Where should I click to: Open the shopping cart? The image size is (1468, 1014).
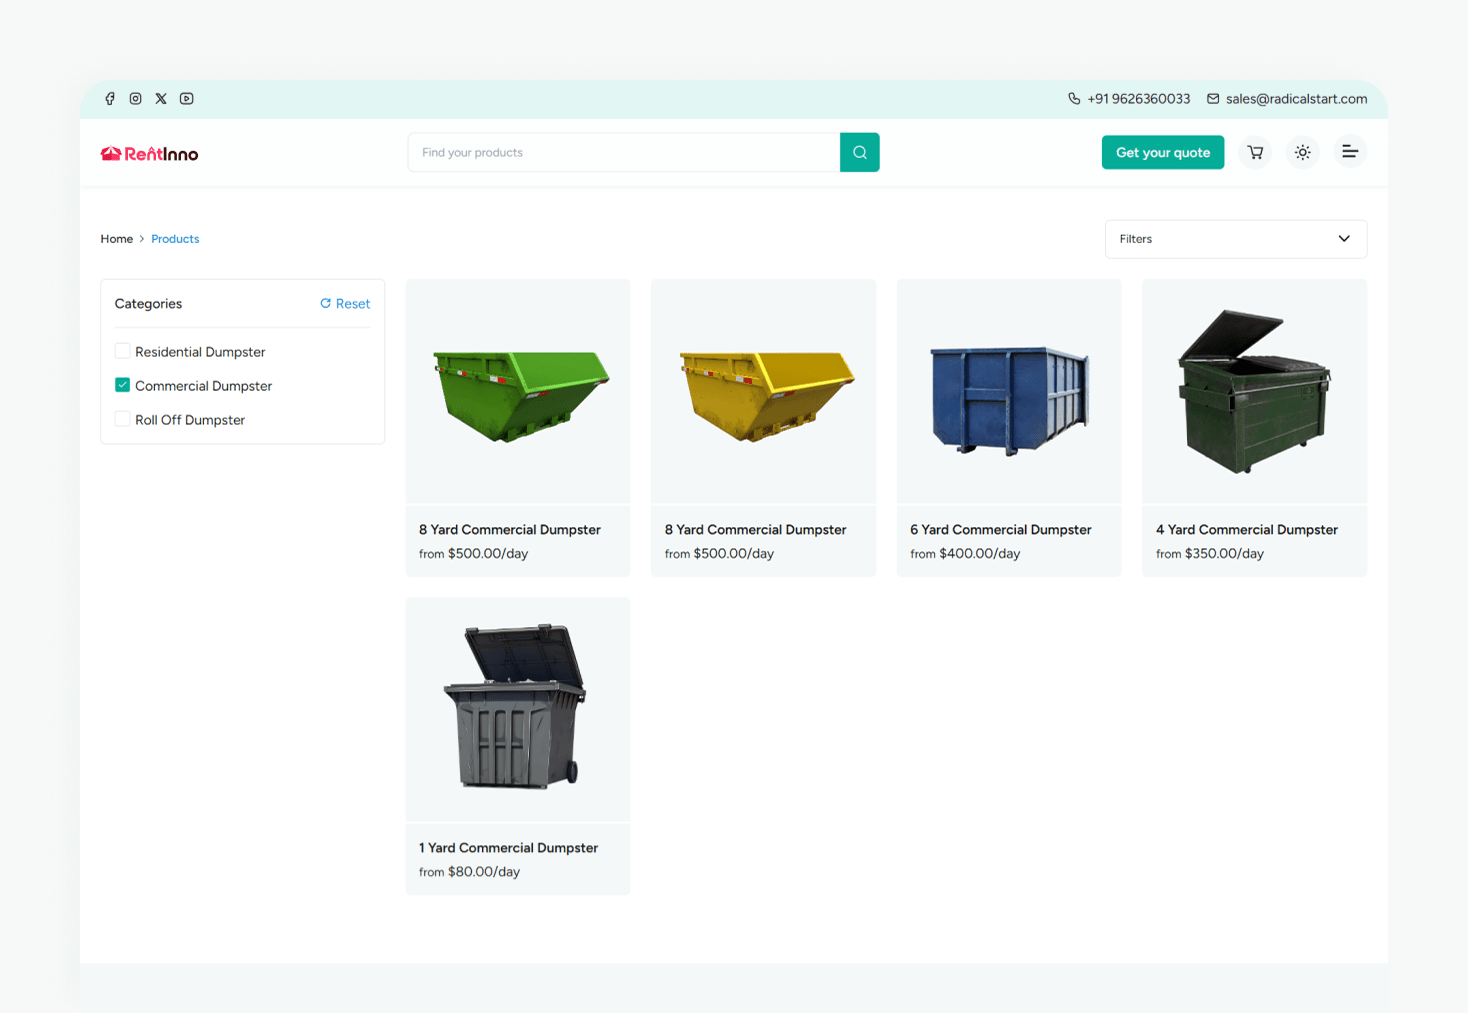click(x=1254, y=152)
